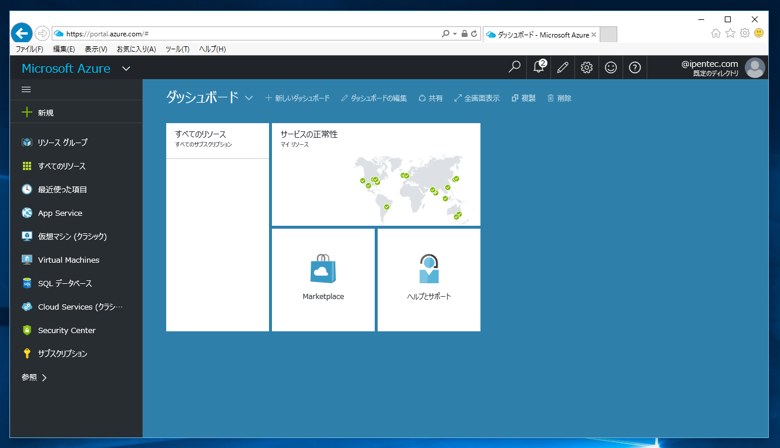Click the App Service sidebar icon
Screen dimensions: 780x448
point(27,213)
